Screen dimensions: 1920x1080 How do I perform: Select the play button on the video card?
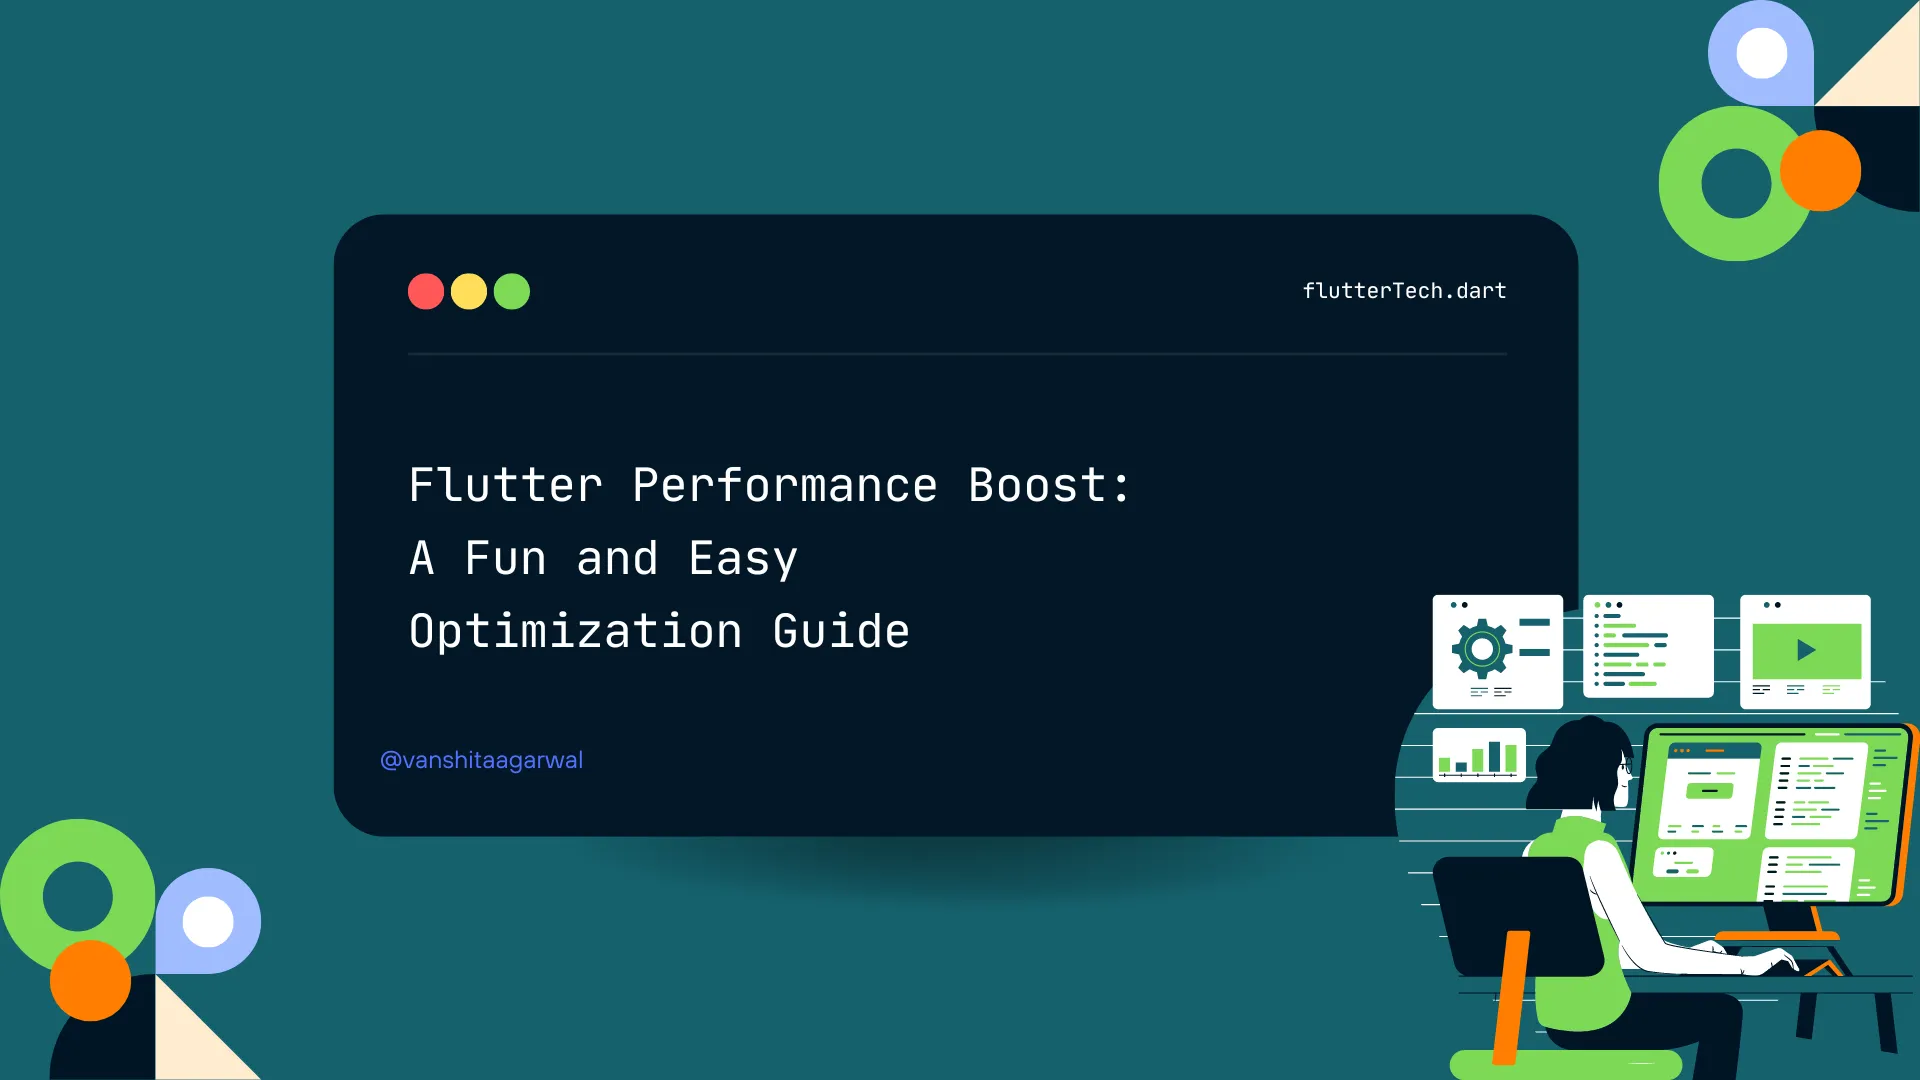[1806, 650]
